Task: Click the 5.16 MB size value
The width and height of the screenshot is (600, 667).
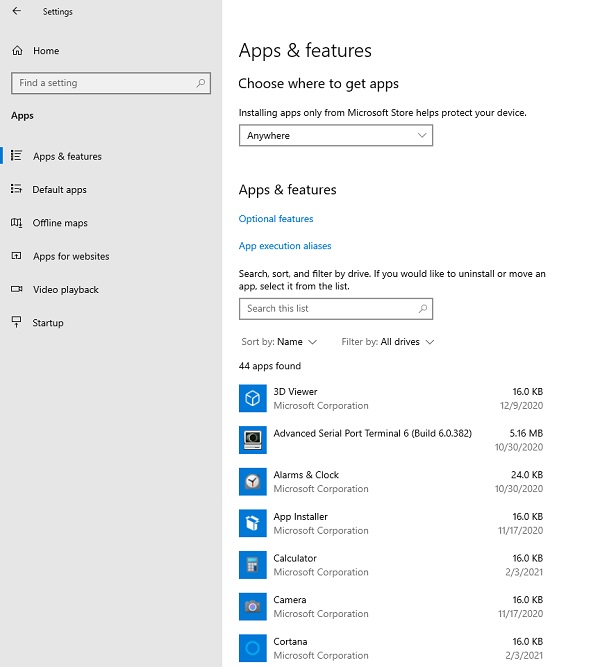Action: 526,433
